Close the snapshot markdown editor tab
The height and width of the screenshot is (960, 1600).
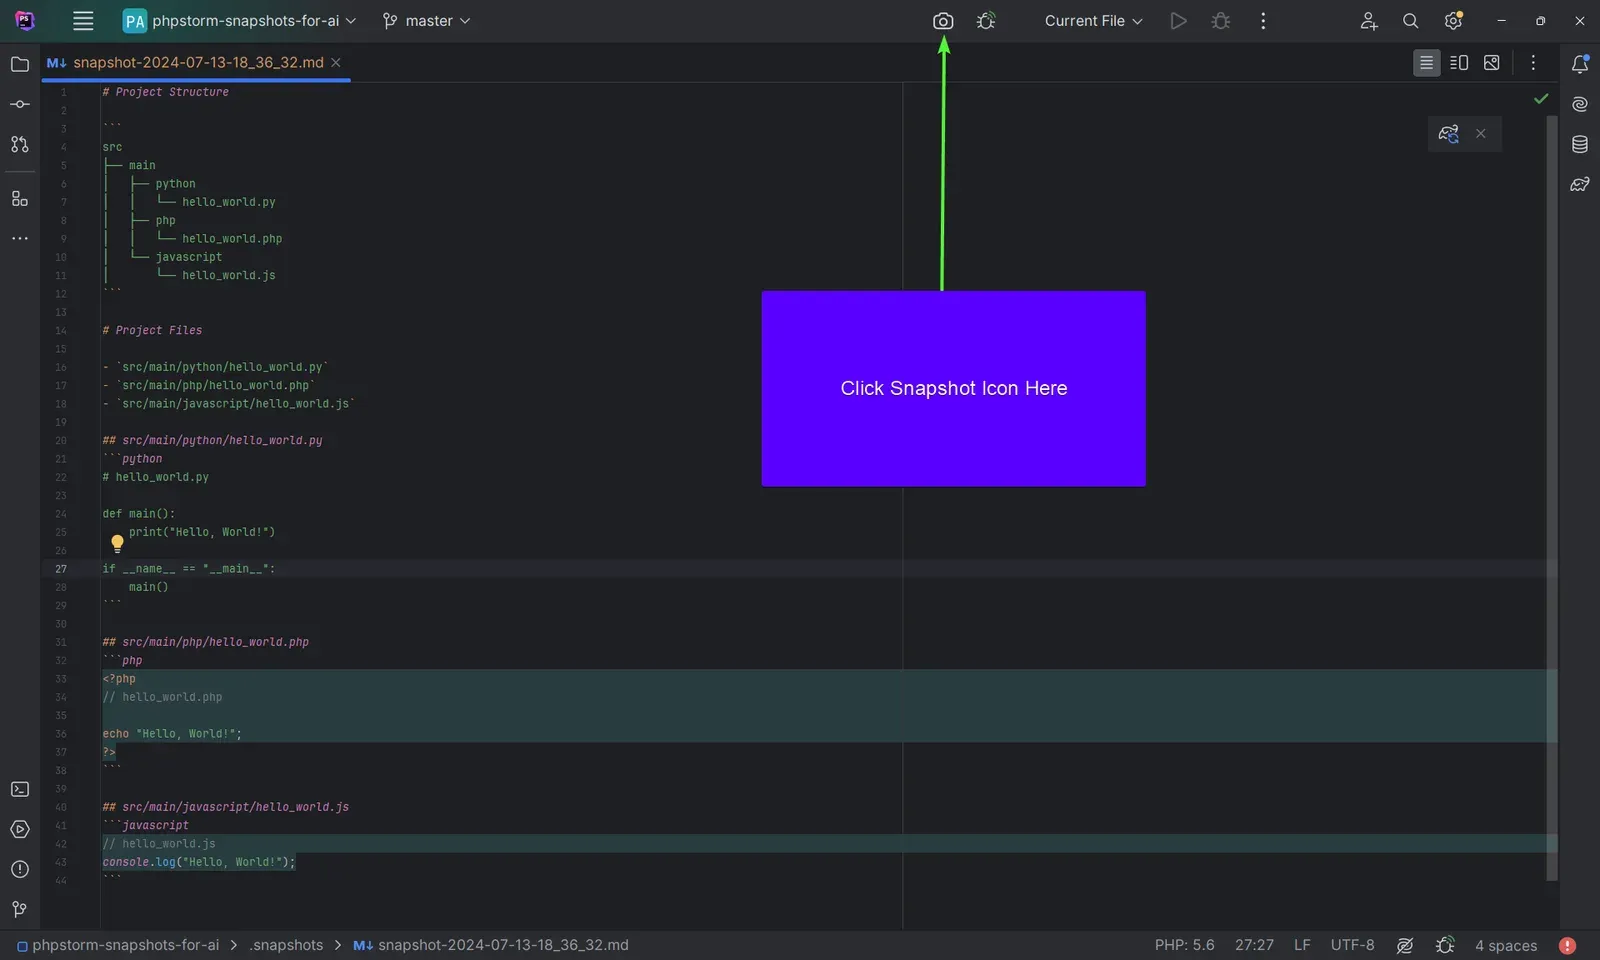click(336, 63)
